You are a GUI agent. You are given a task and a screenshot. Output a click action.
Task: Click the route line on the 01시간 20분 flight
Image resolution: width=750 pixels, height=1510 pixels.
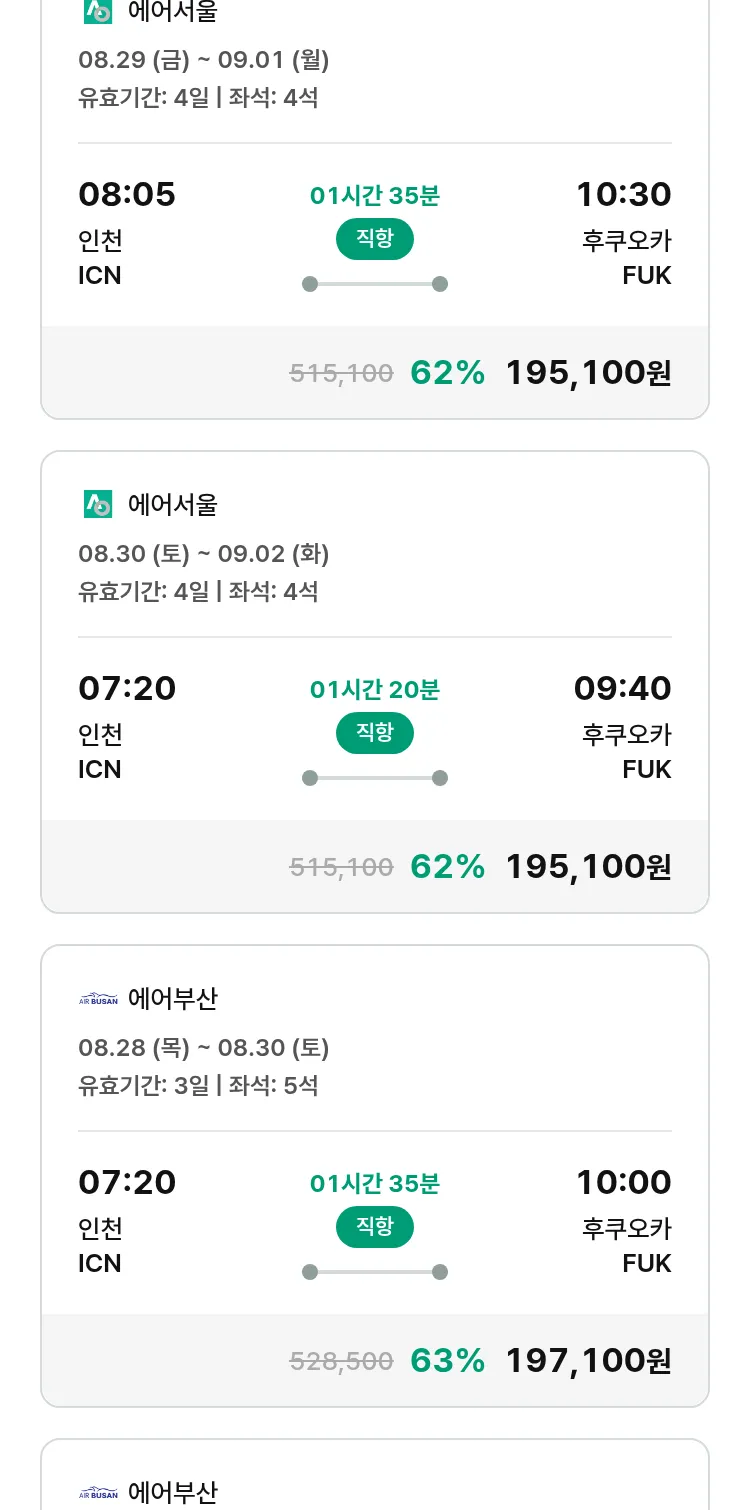pos(375,778)
